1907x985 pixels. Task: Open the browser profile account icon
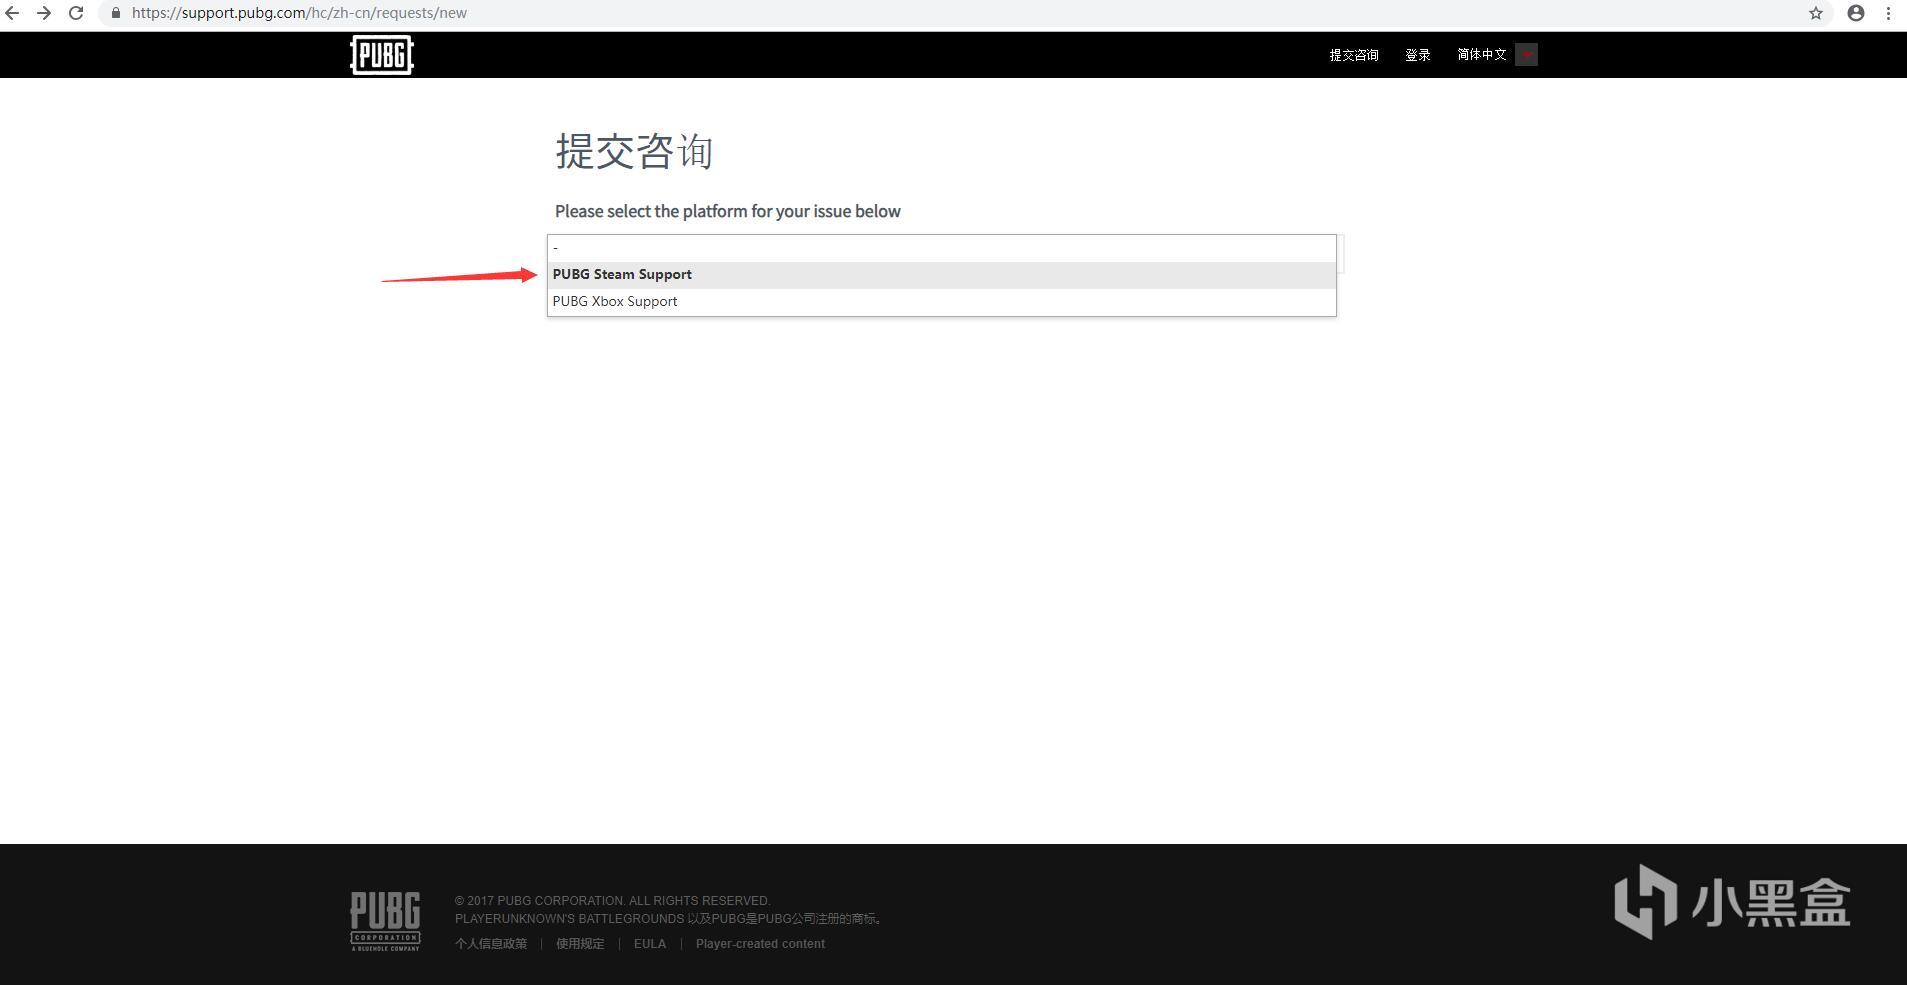click(1855, 13)
